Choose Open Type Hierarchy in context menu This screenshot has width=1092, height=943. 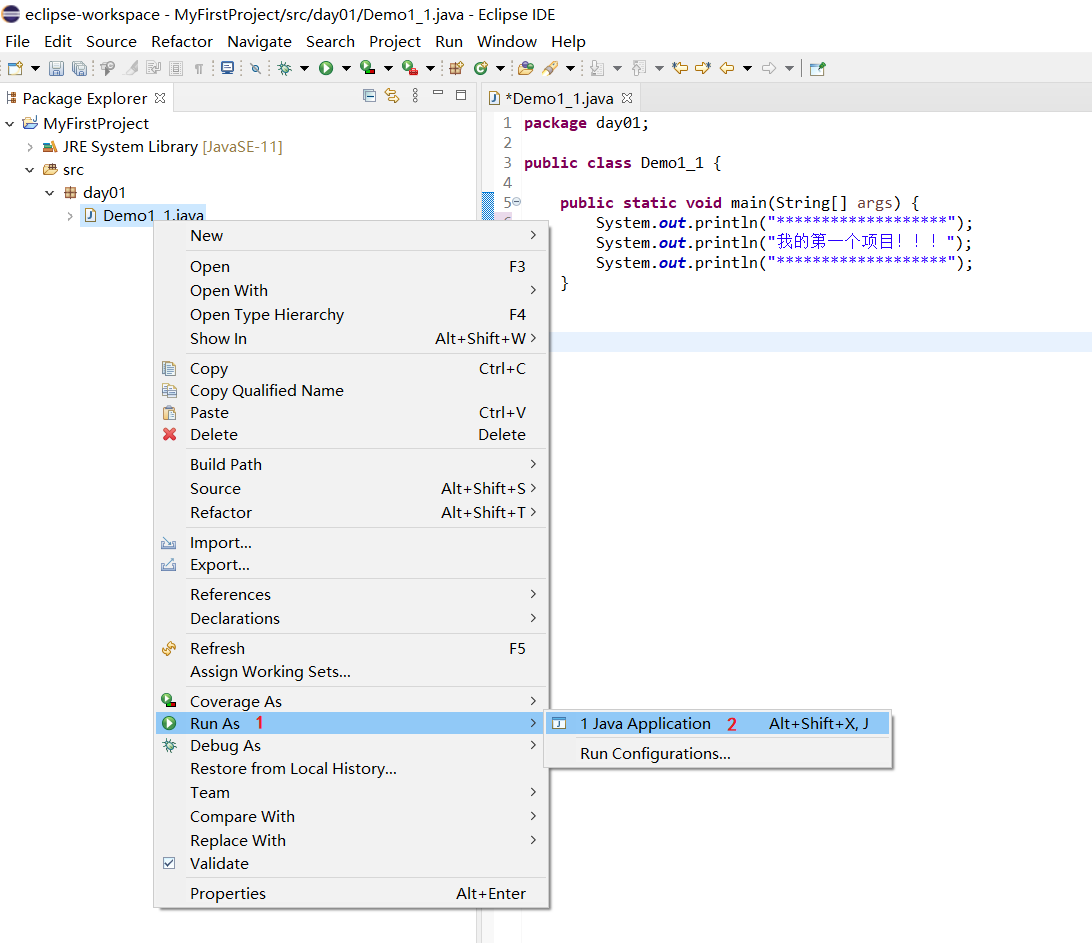point(351,315)
